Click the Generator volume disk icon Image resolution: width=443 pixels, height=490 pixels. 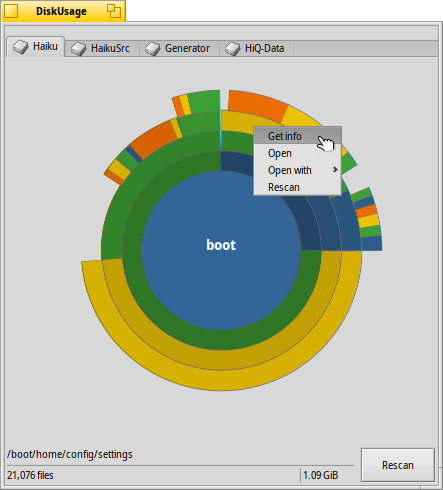[153, 49]
